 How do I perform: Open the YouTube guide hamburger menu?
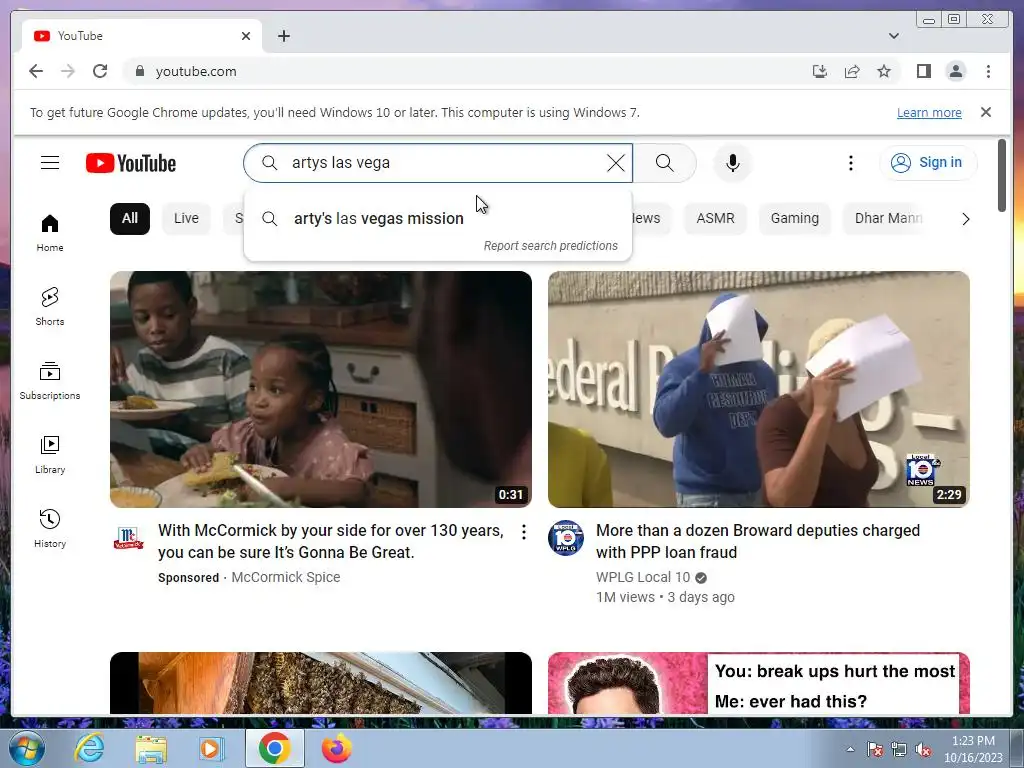50,163
